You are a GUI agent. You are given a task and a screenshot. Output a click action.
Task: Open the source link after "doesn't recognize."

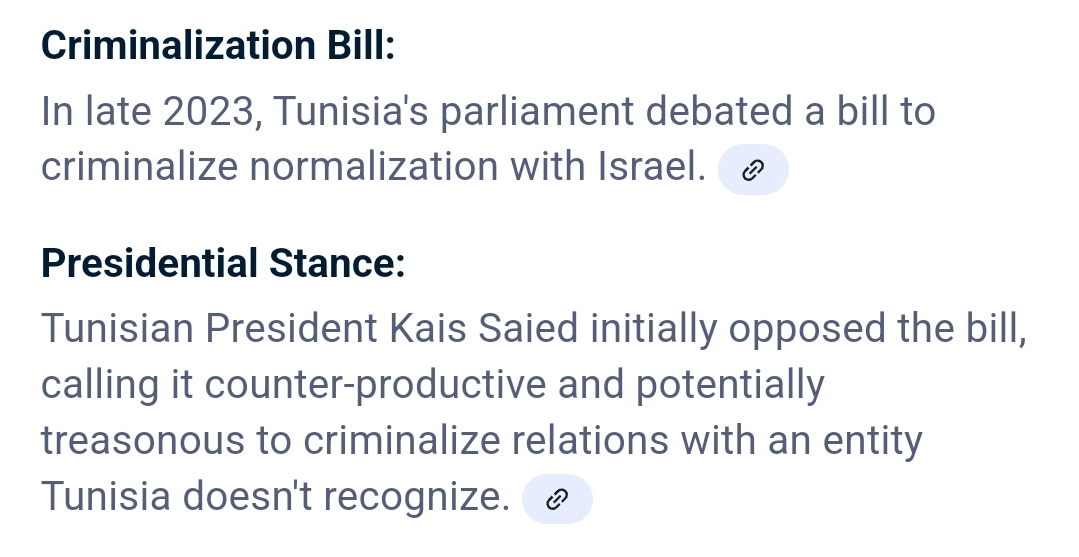[x=557, y=499]
